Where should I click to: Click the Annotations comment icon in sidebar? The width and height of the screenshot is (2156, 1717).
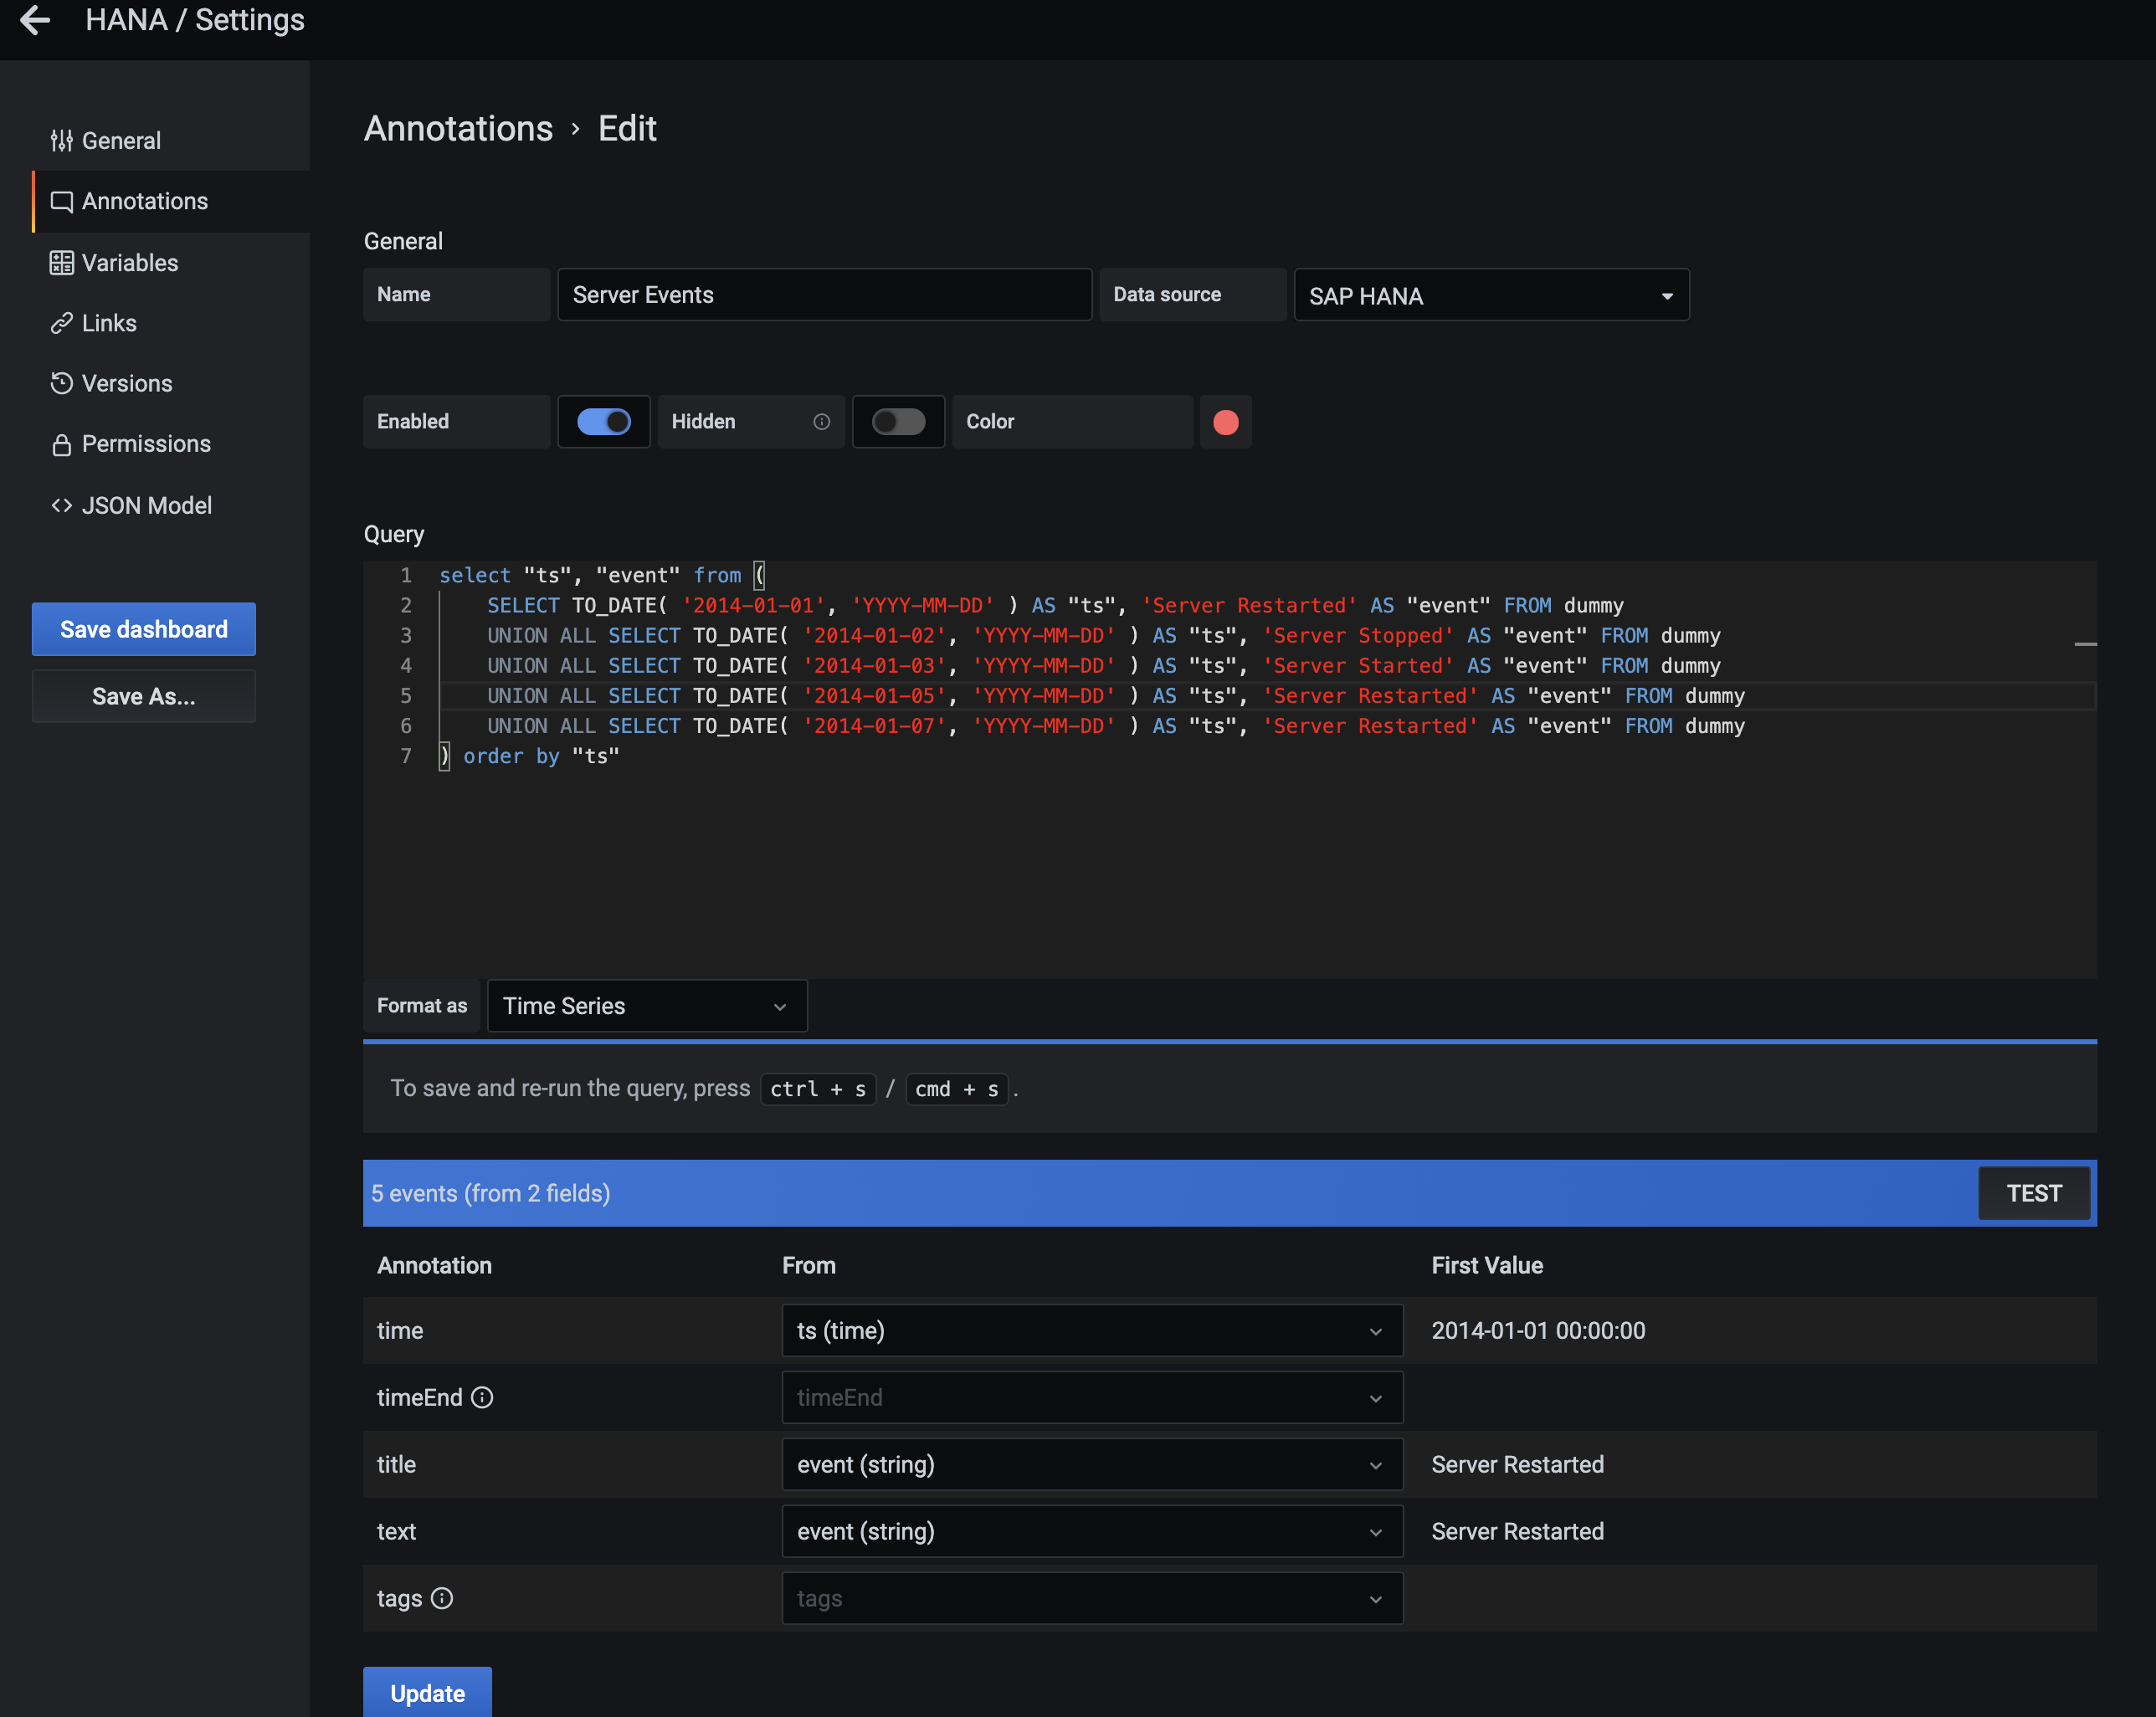point(62,202)
